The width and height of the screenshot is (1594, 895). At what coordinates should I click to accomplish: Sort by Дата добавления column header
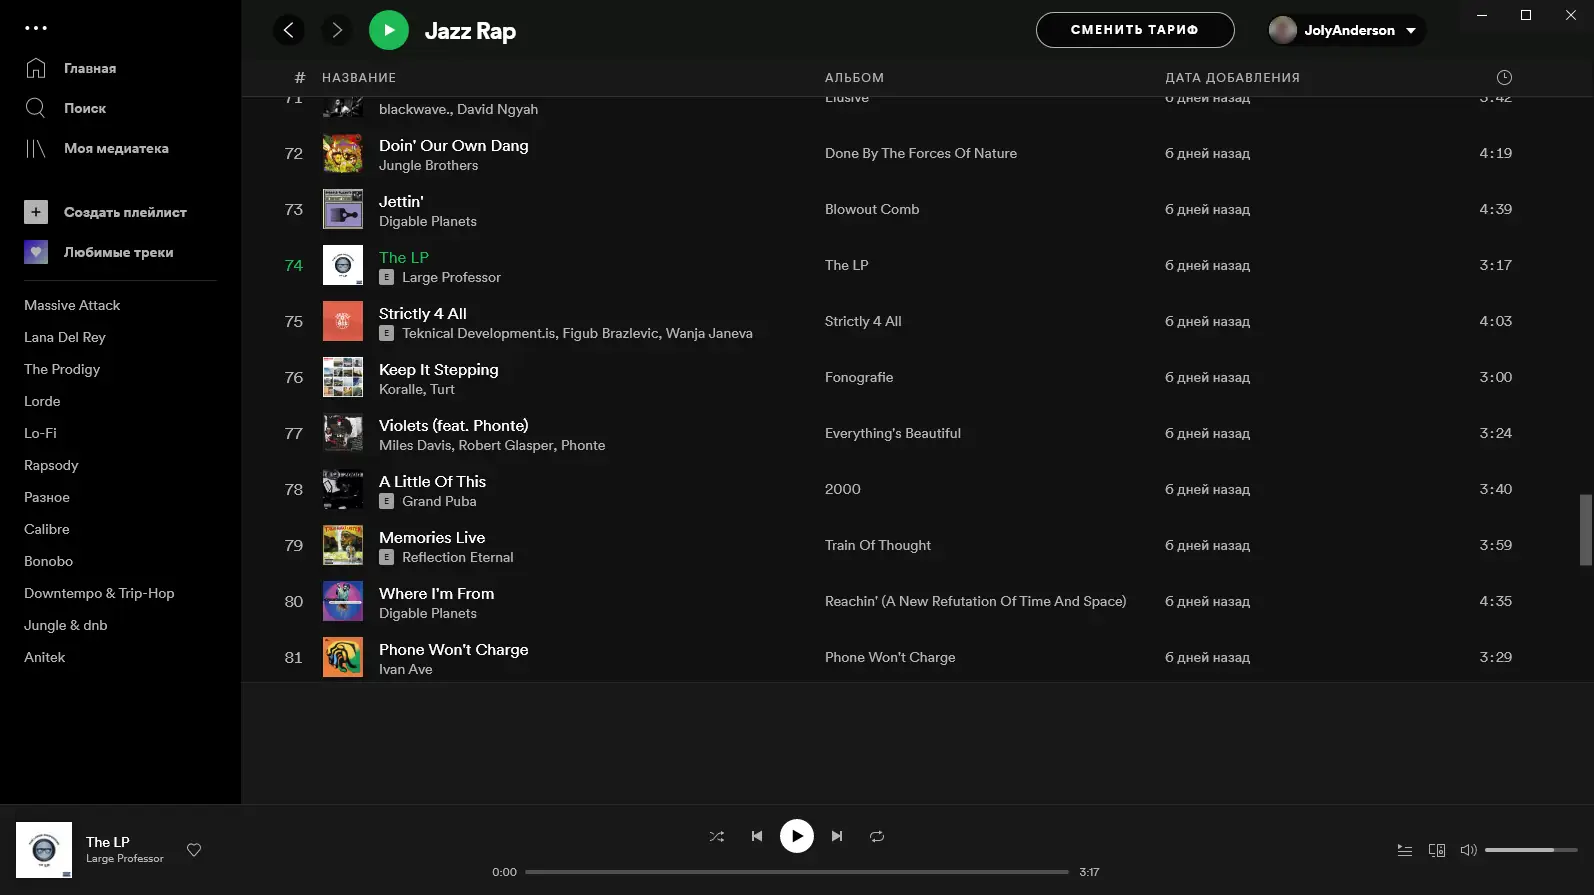(1232, 78)
